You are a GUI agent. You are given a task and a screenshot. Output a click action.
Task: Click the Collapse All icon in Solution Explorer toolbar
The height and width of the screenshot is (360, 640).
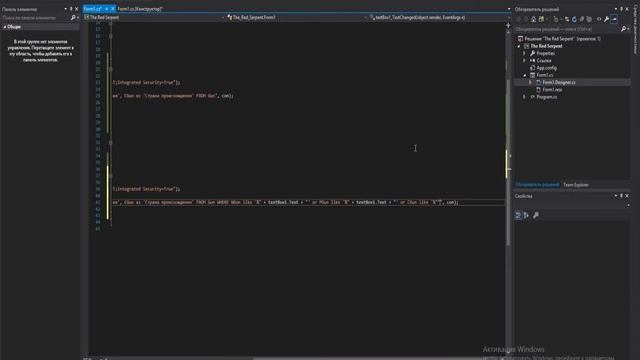[x=581, y=19]
